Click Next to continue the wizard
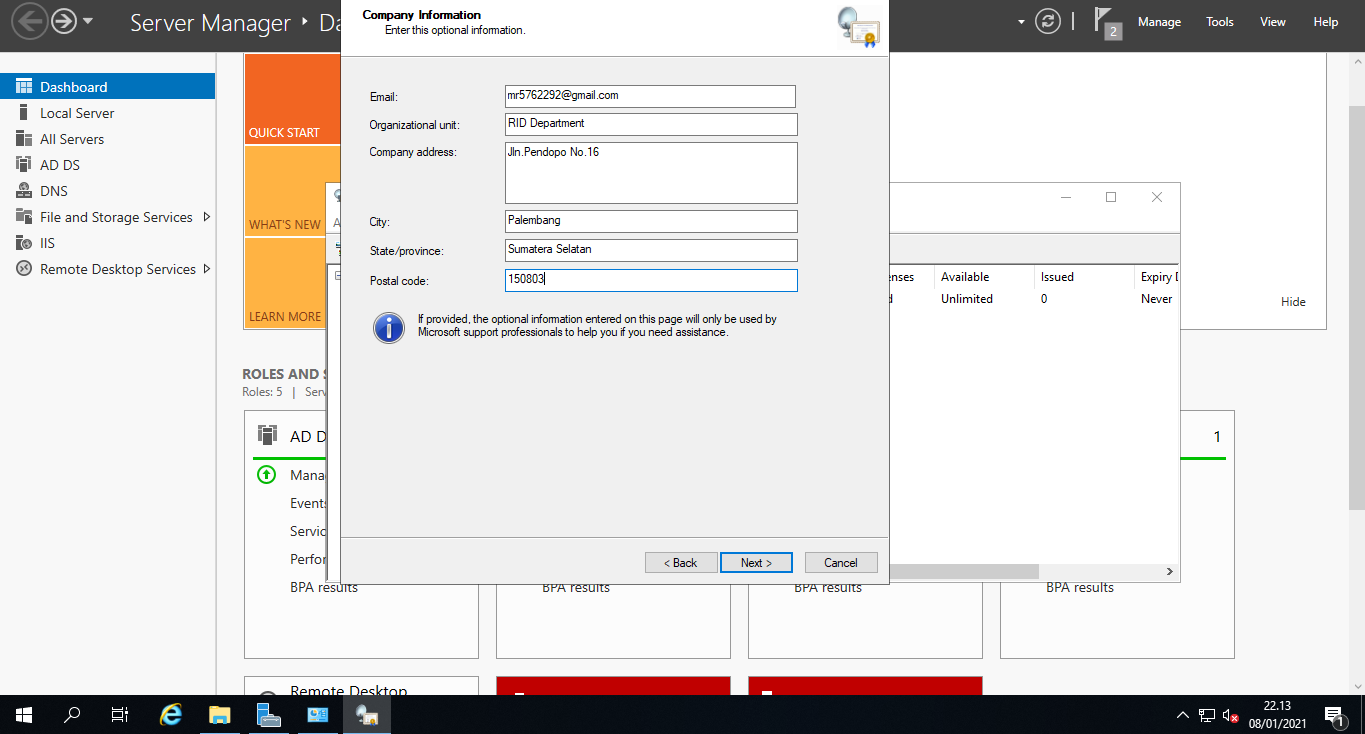 756,562
